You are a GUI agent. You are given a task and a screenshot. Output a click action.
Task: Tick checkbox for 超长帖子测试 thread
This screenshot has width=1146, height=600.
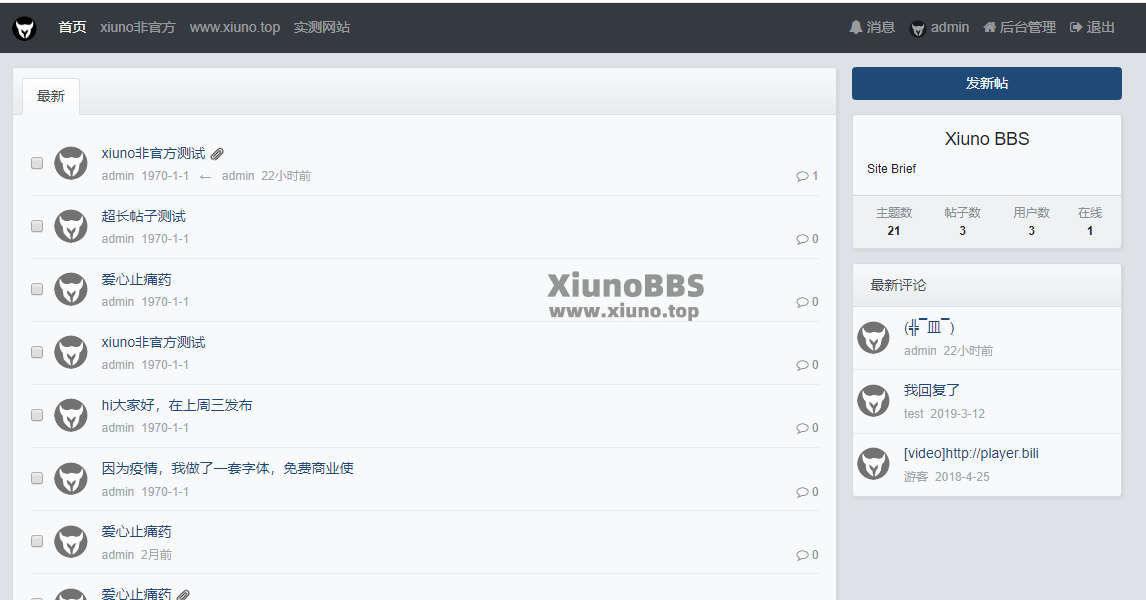click(37, 227)
